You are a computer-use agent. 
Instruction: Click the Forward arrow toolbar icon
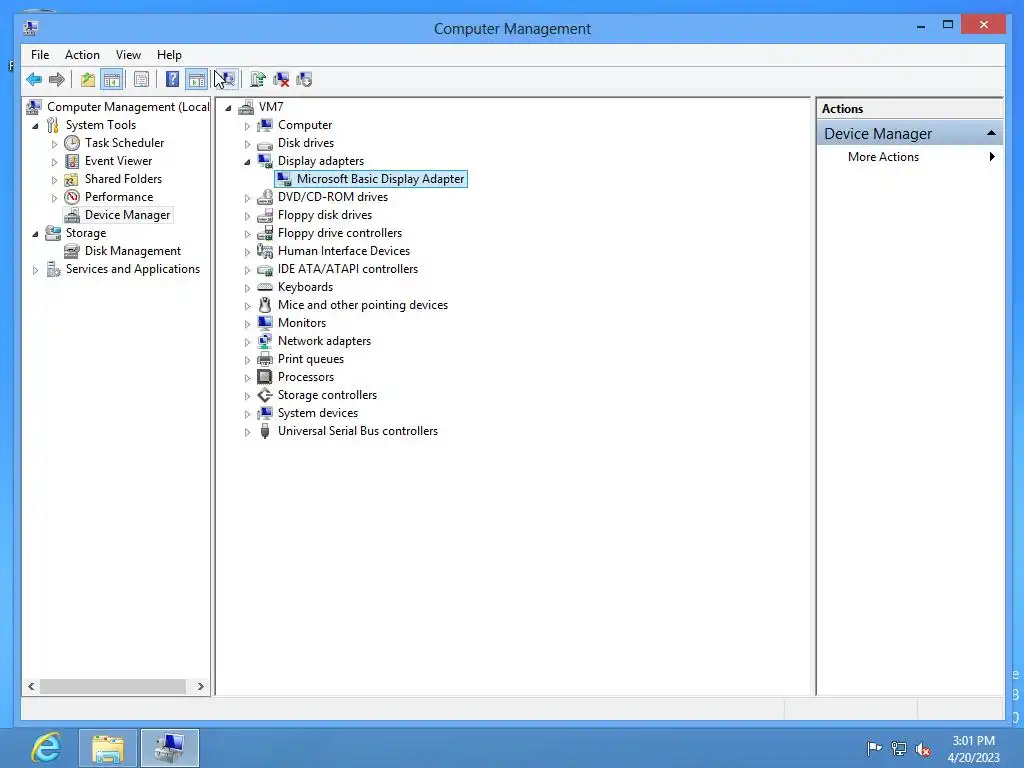(x=57, y=80)
